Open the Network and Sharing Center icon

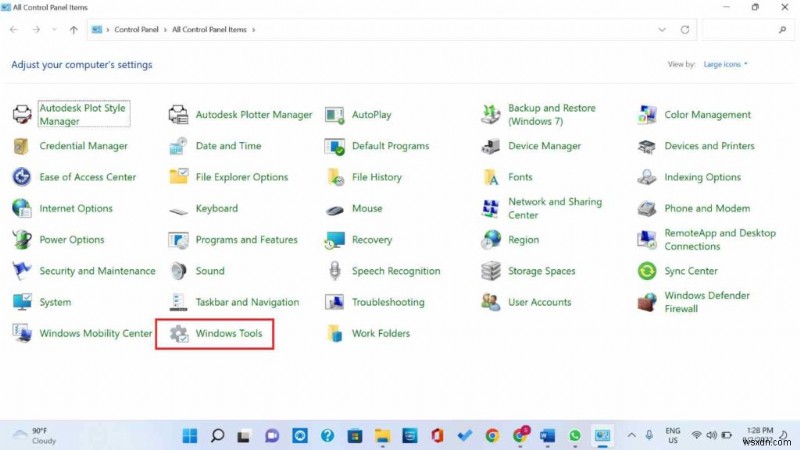coord(490,208)
